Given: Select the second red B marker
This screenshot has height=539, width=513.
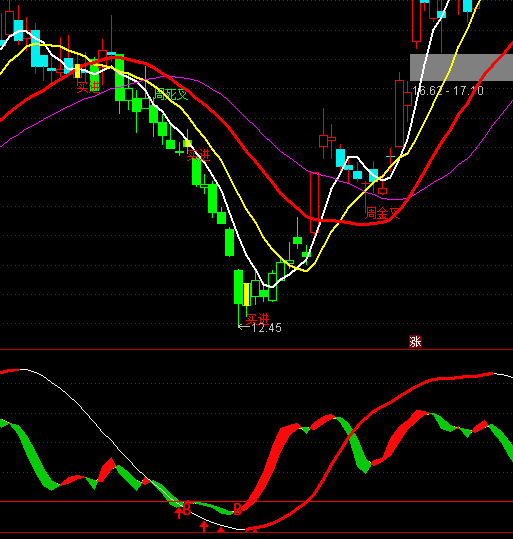Looking at the screenshot, I should [238, 509].
